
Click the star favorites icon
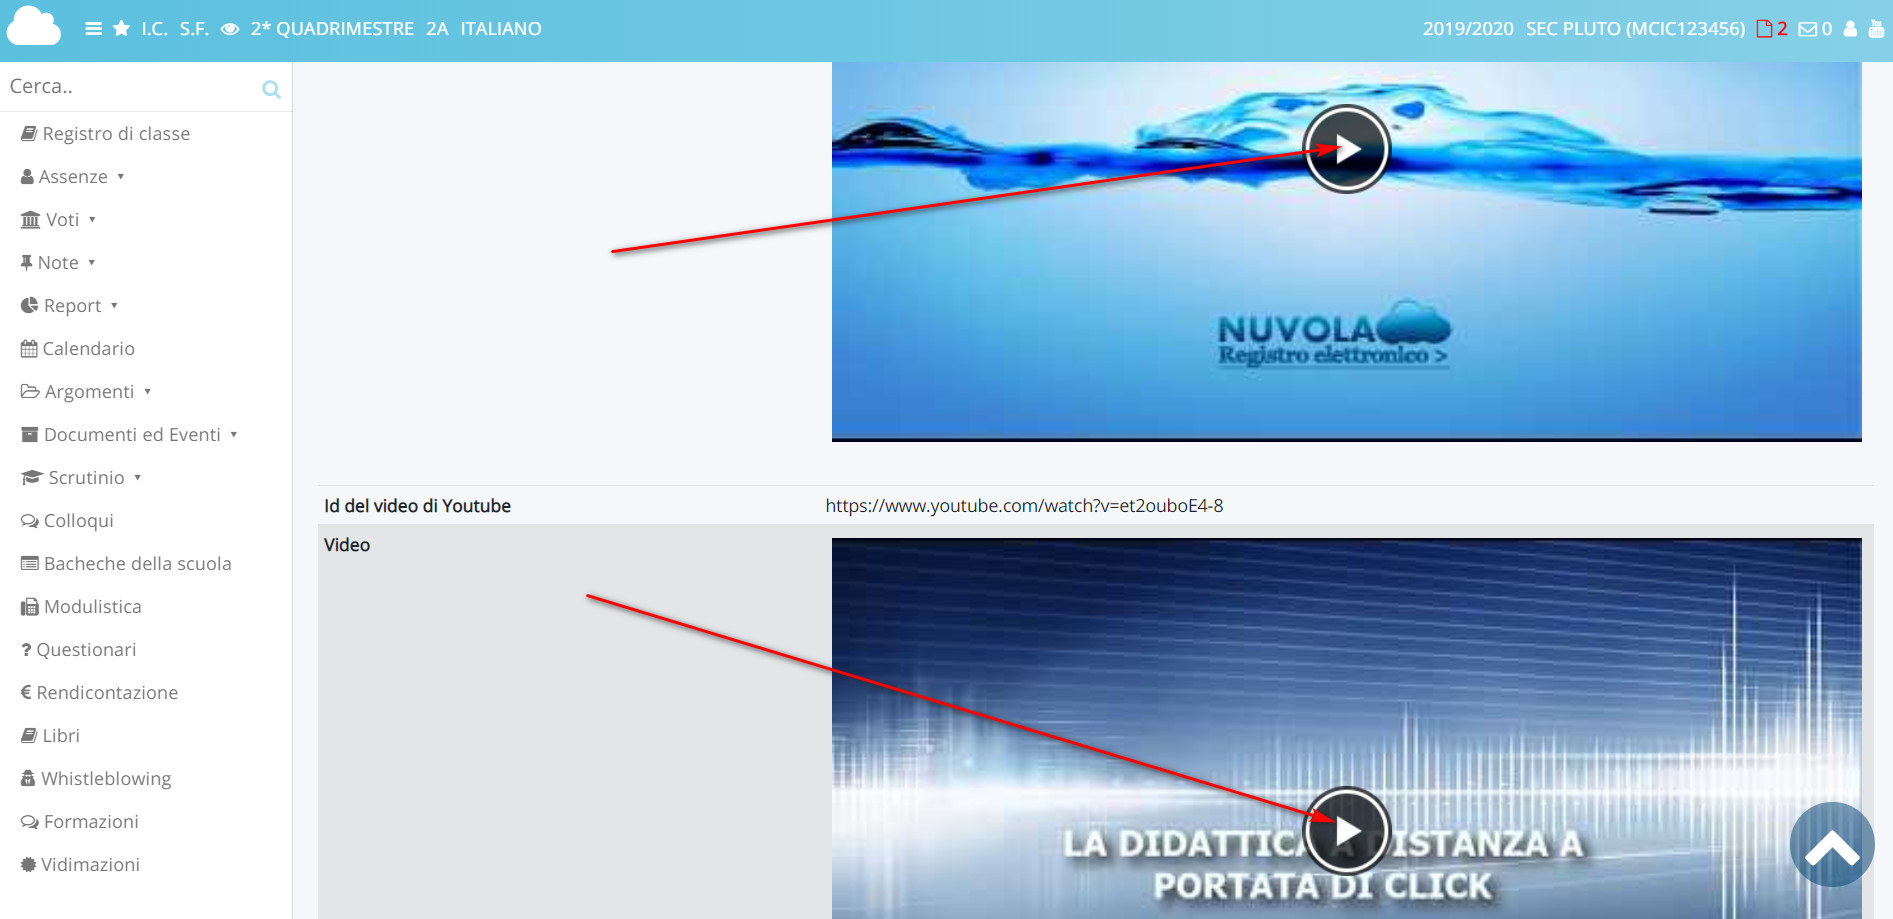(x=121, y=28)
